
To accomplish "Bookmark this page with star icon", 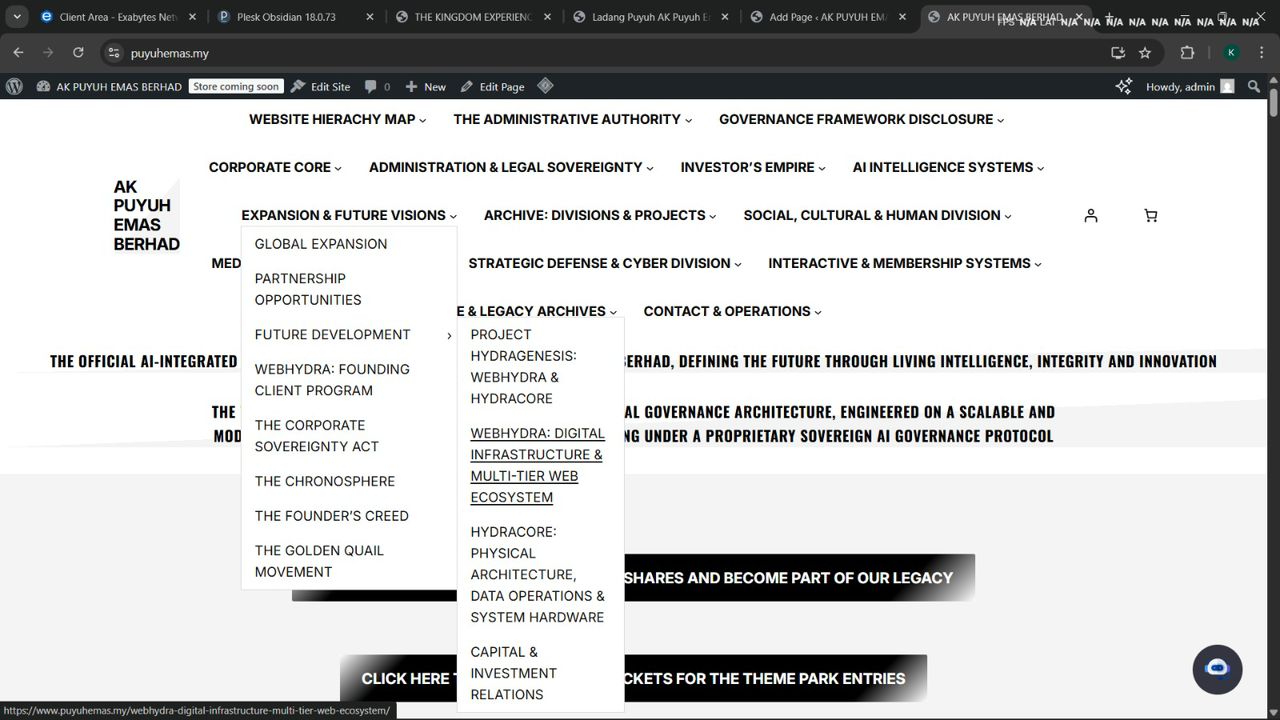I will click(1145, 53).
